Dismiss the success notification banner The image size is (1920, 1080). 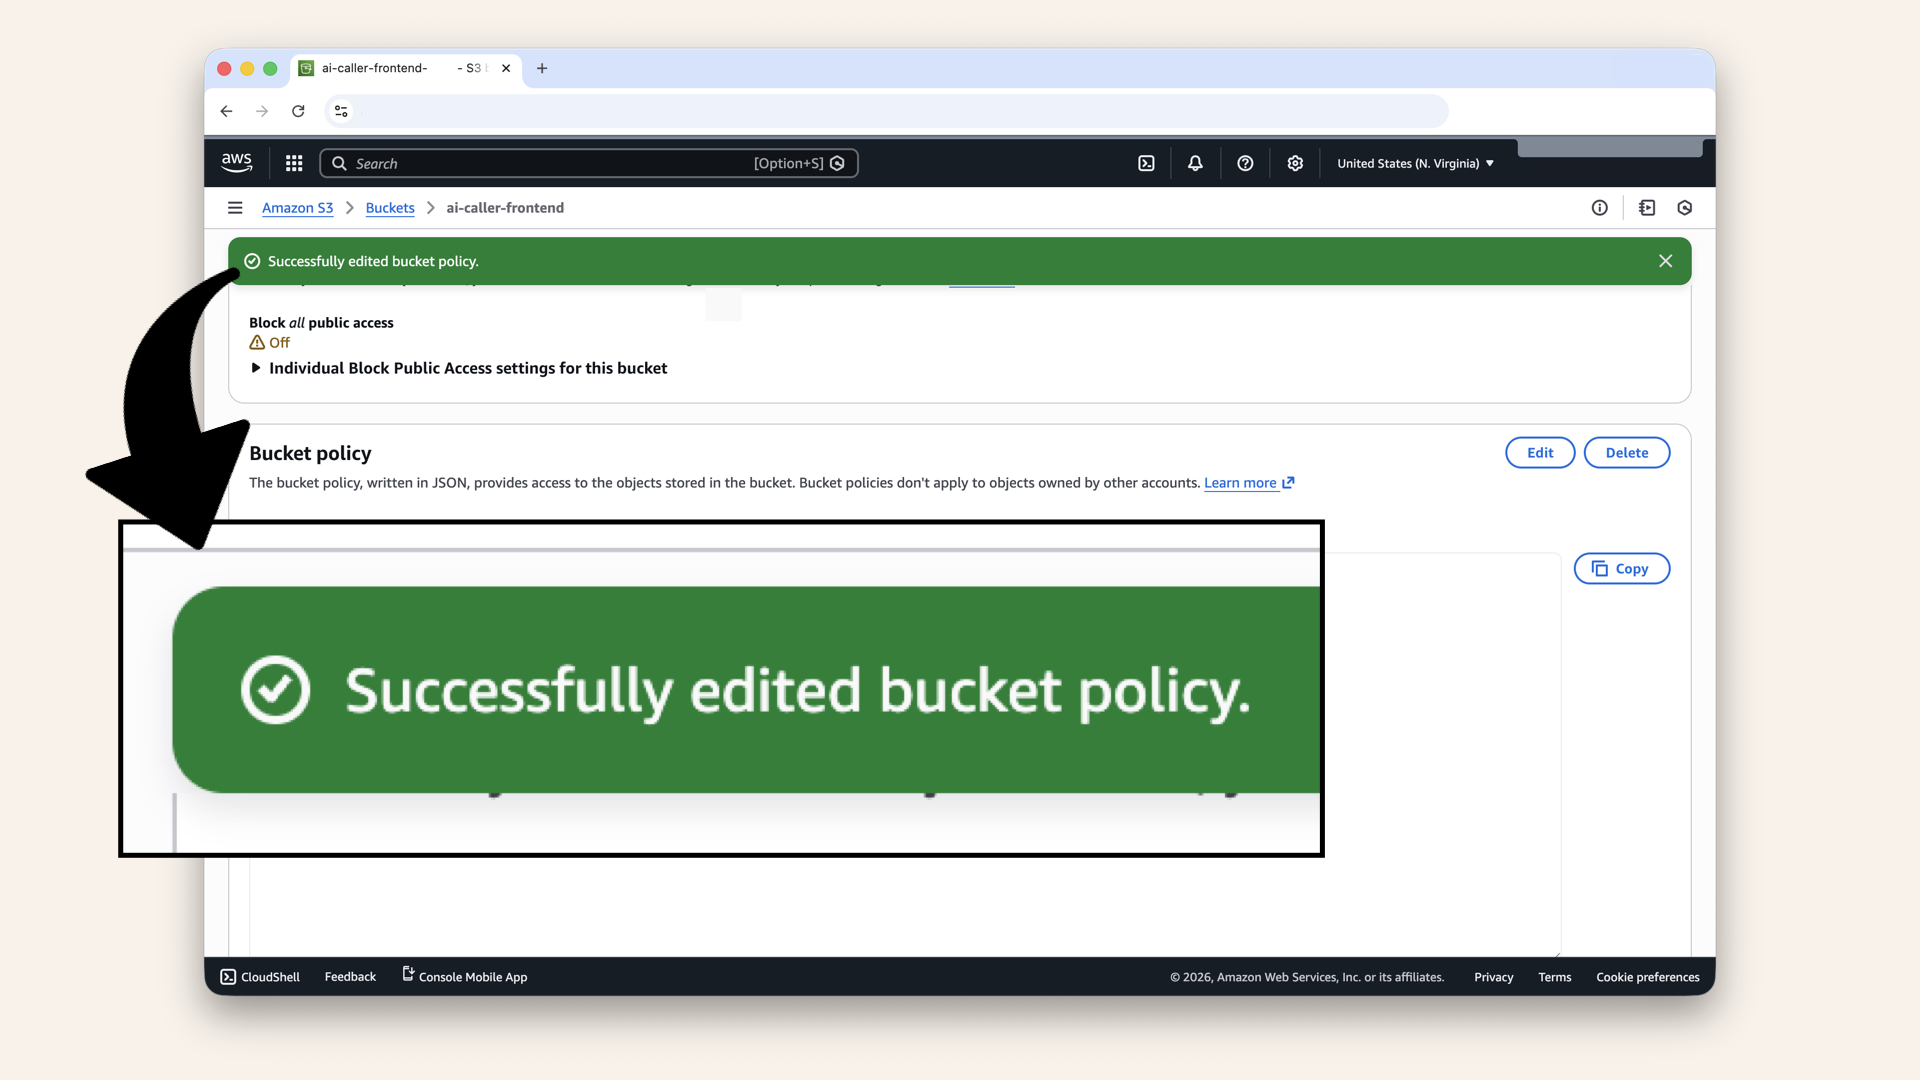pos(1665,261)
